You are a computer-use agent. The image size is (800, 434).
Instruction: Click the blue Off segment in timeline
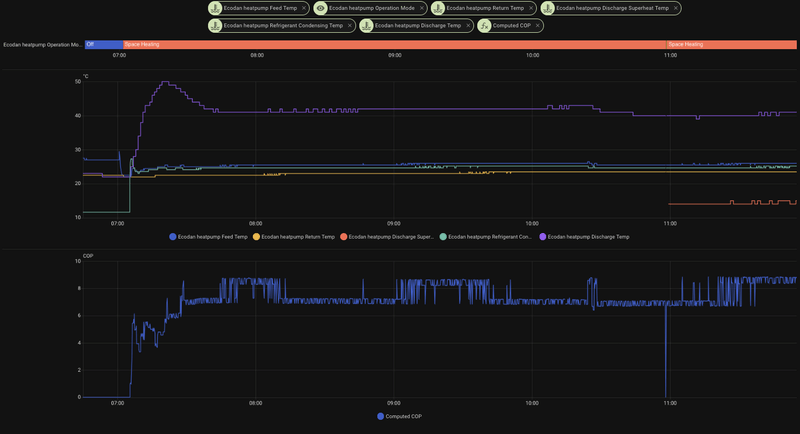point(104,44)
